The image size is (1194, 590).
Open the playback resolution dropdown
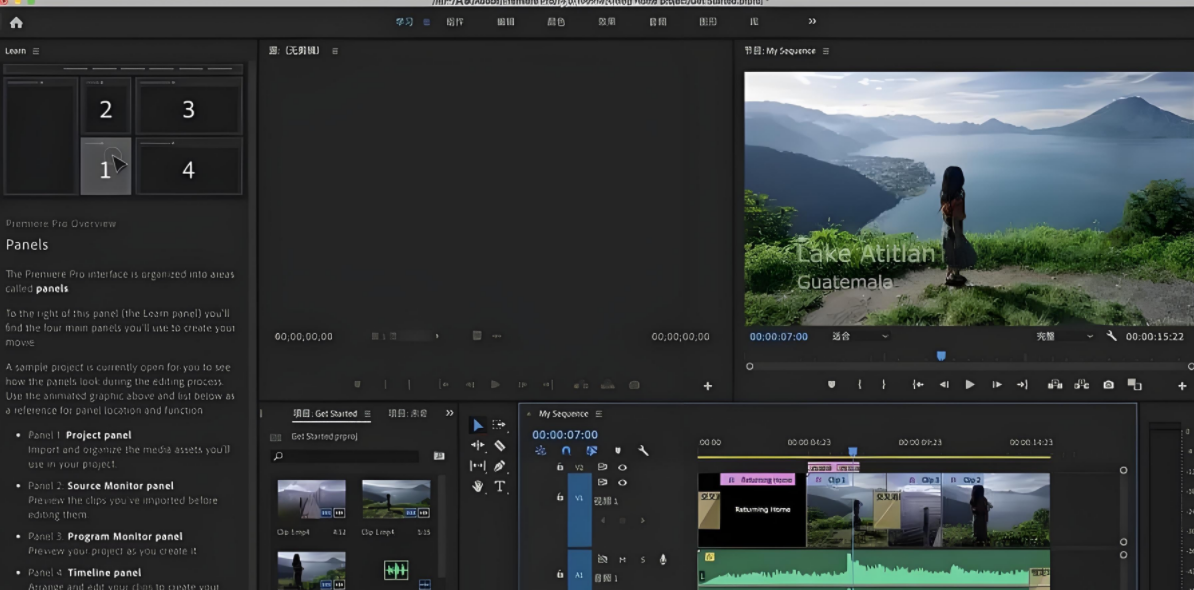click(x=1064, y=336)
